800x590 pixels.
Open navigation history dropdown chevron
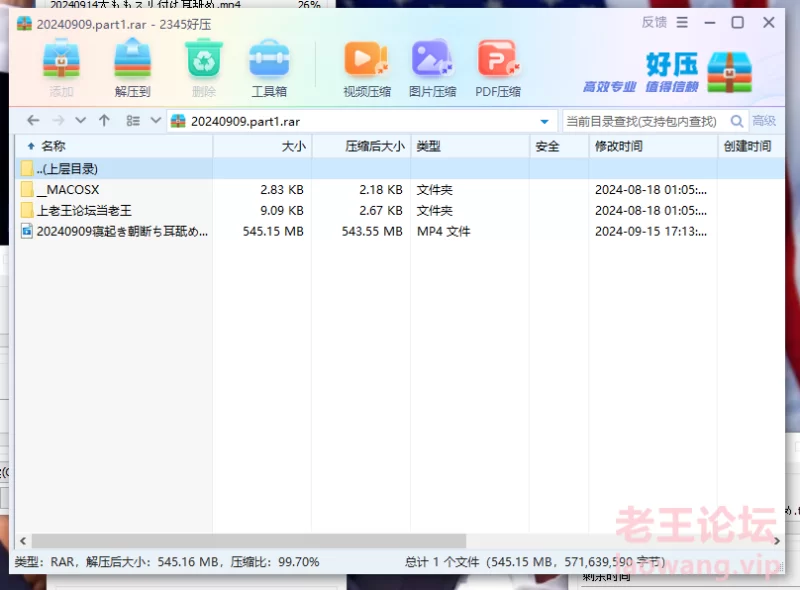(x=81, y=121)
